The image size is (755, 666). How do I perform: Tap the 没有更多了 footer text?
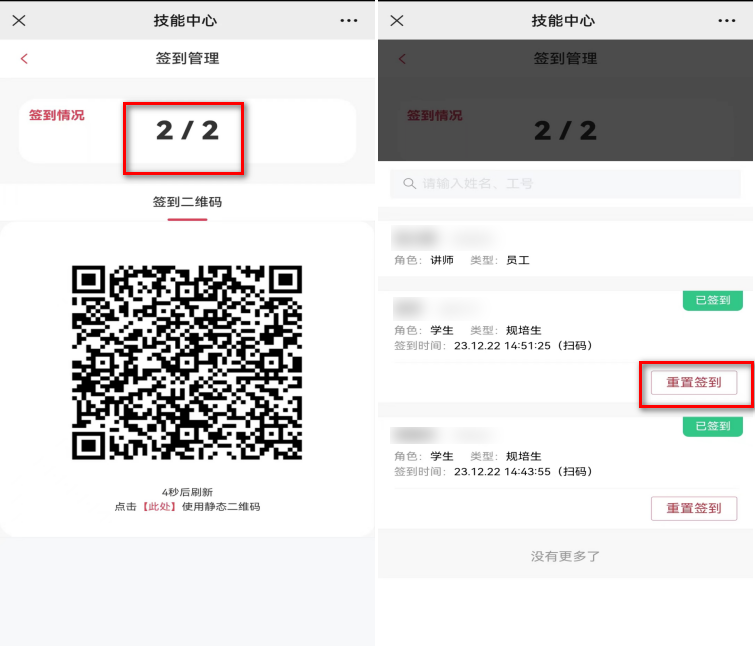(565, 556)
